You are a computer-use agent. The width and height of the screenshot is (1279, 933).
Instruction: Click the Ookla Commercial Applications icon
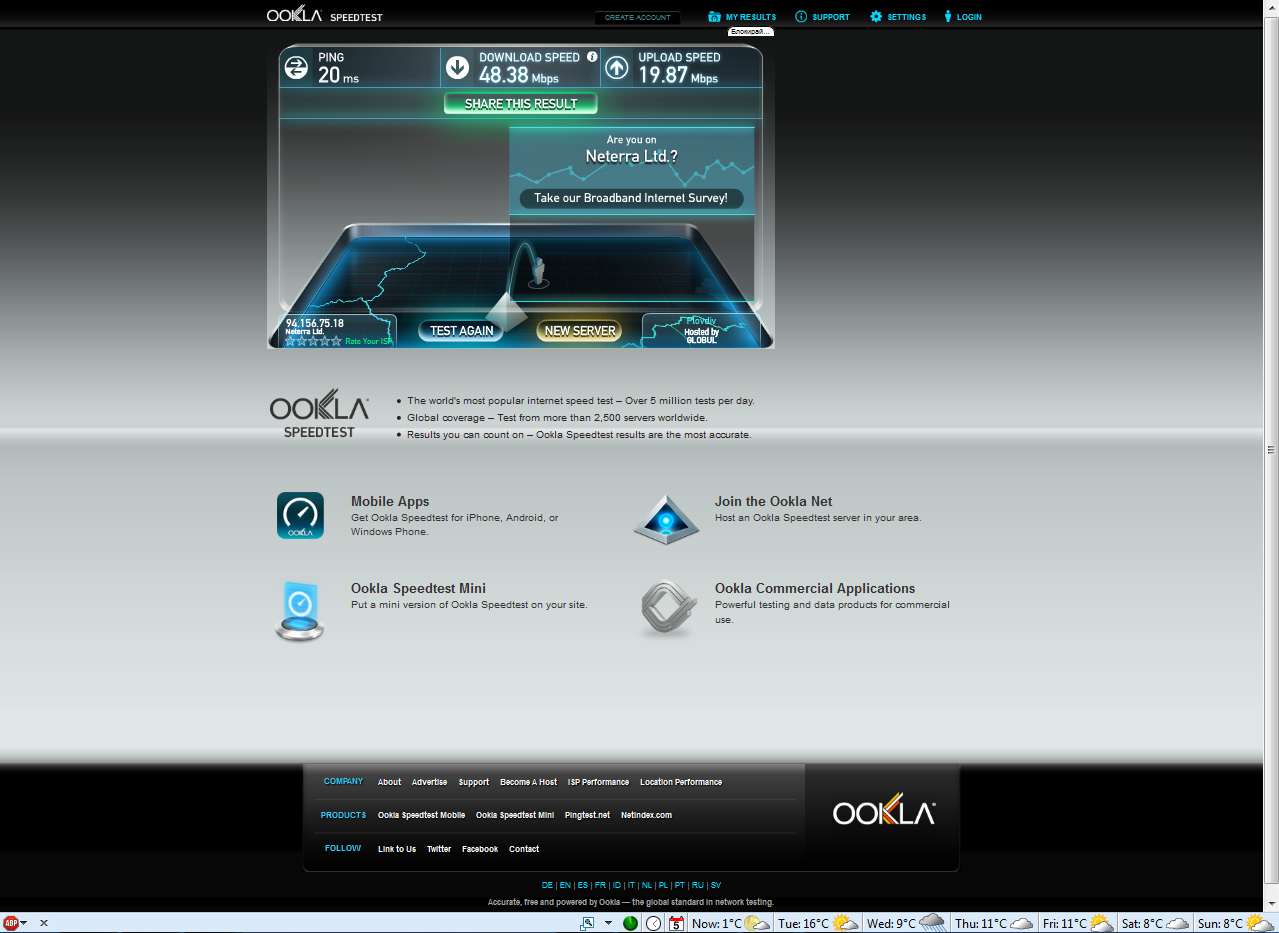pos(667,609)
